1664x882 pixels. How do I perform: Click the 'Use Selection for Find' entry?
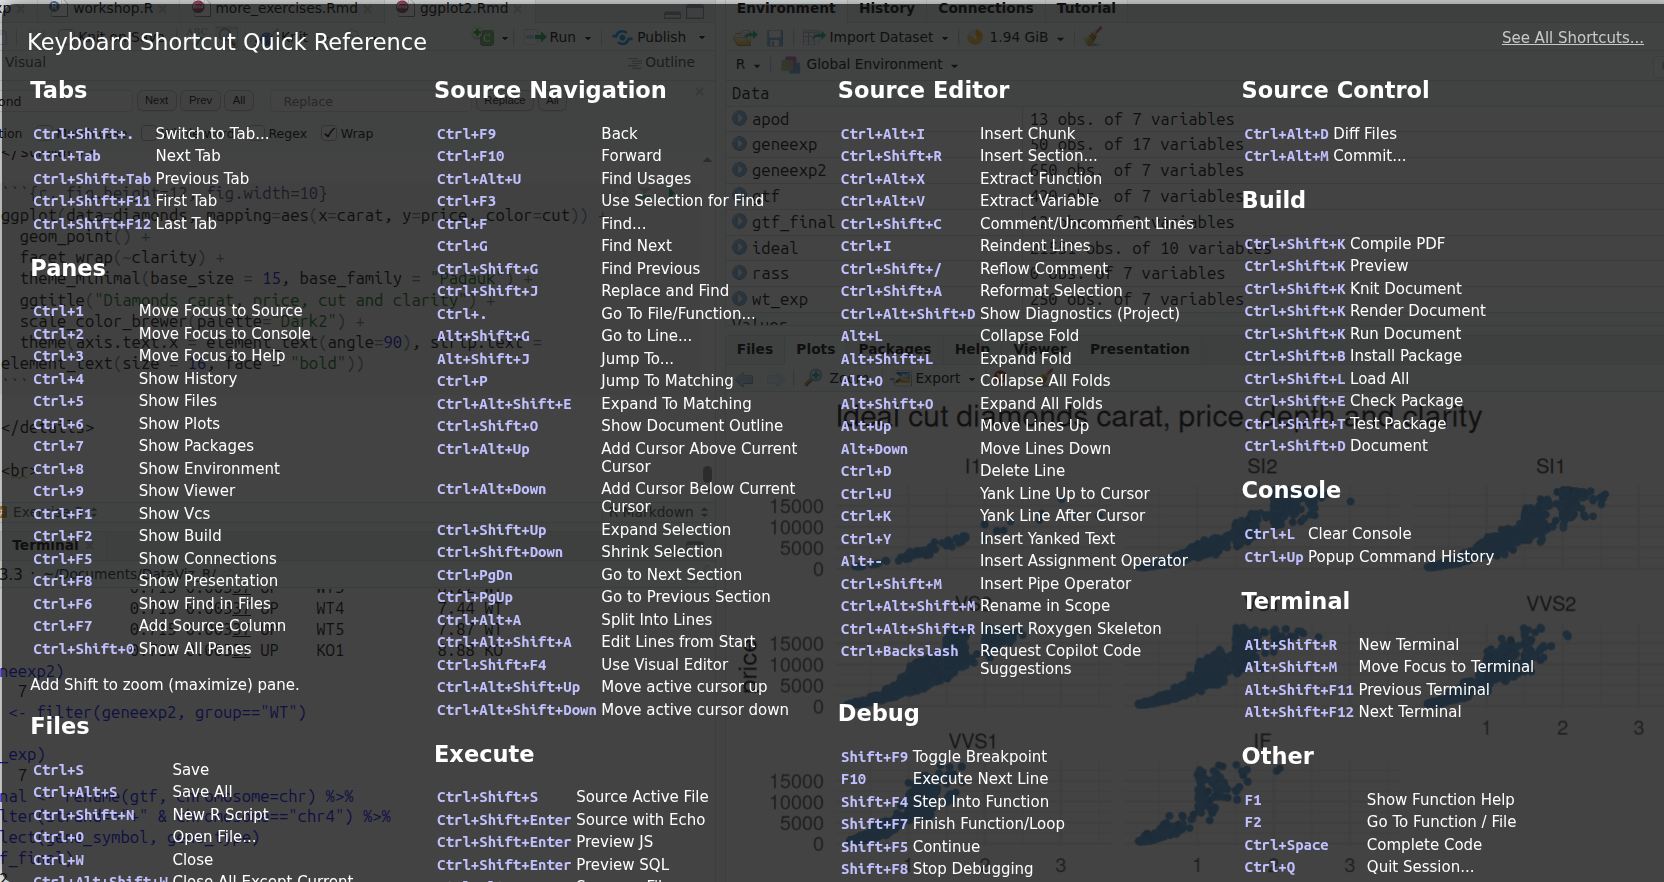[x=682, y=200]
